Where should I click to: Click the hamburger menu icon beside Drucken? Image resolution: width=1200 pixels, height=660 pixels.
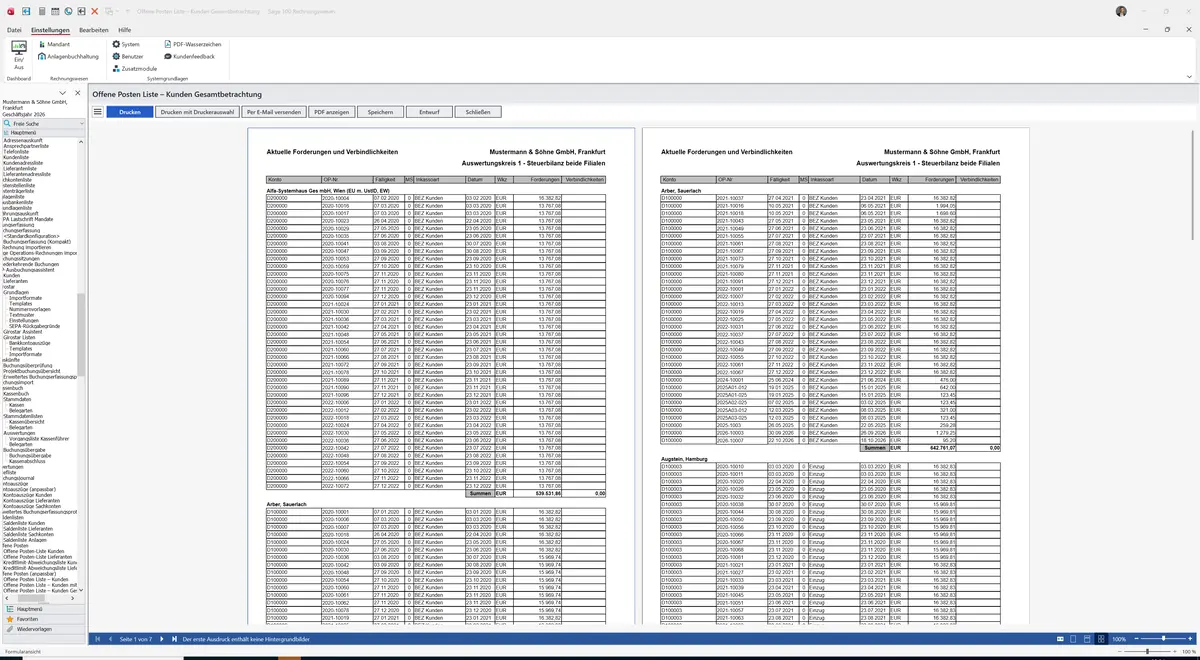pos(97,112)
